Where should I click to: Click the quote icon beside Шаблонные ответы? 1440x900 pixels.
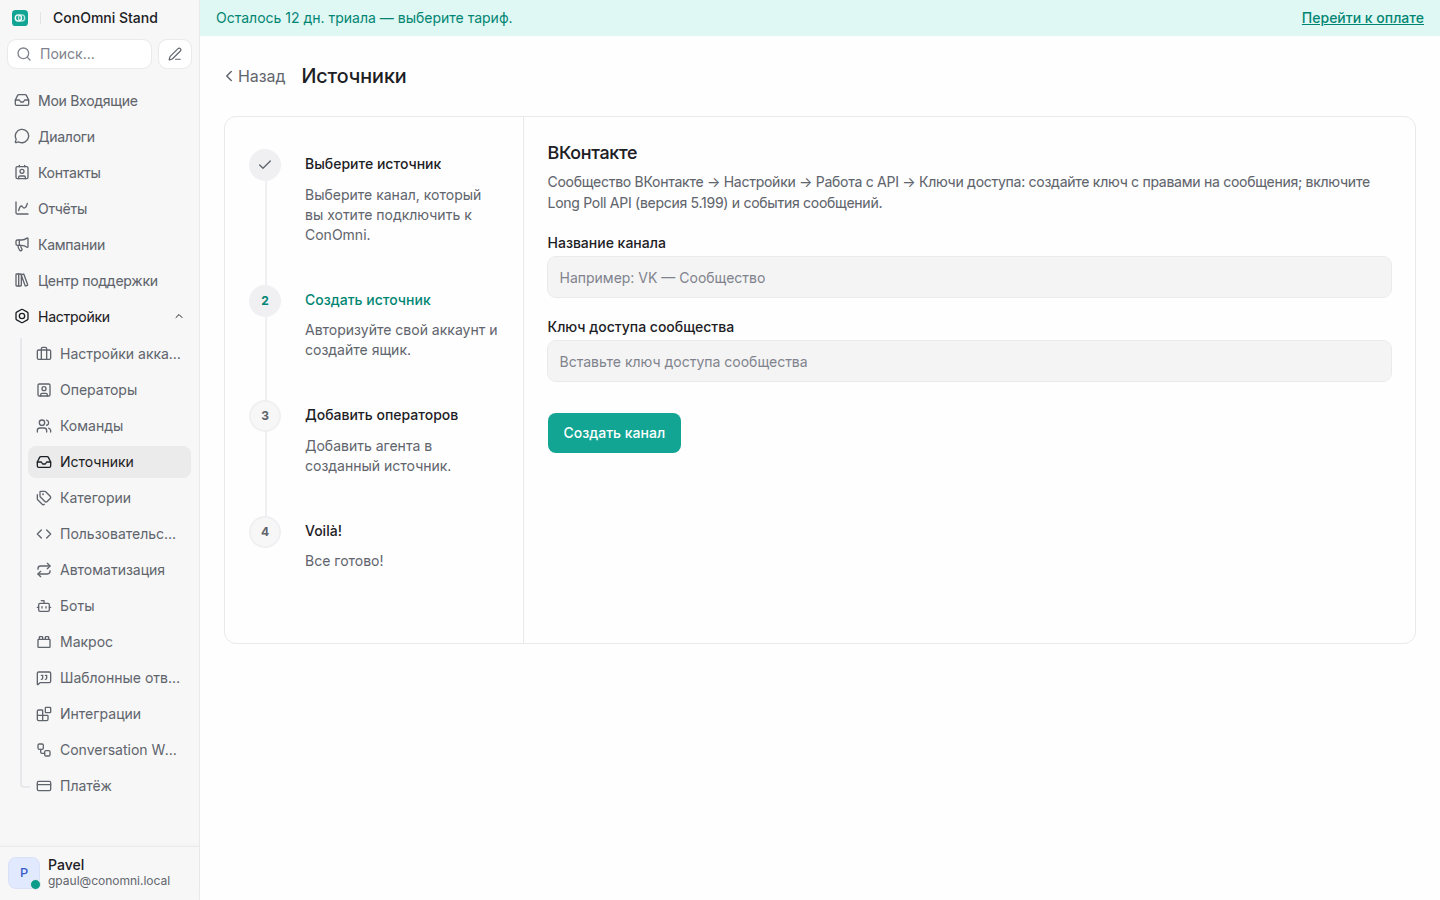pos(44,678)
